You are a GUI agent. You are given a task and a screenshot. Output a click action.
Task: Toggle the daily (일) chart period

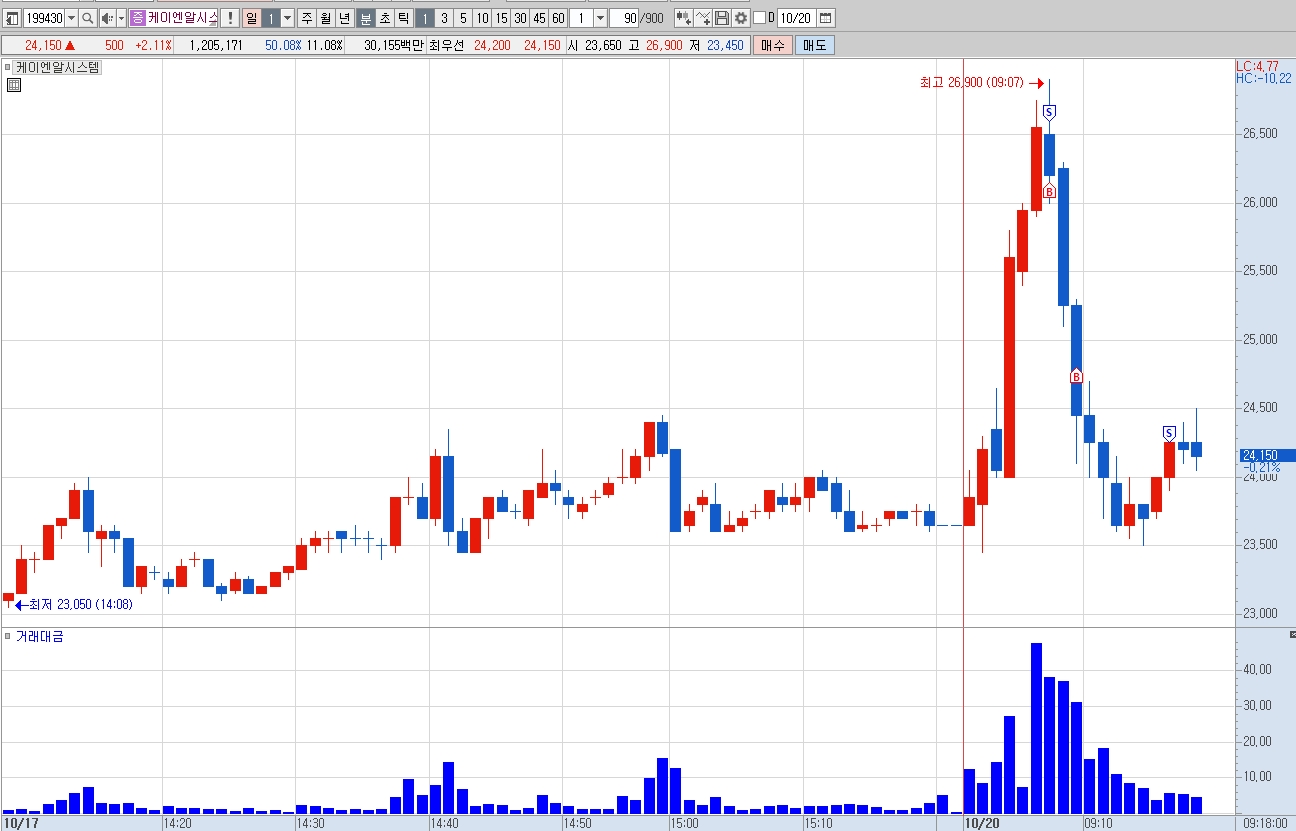(251, 18)
